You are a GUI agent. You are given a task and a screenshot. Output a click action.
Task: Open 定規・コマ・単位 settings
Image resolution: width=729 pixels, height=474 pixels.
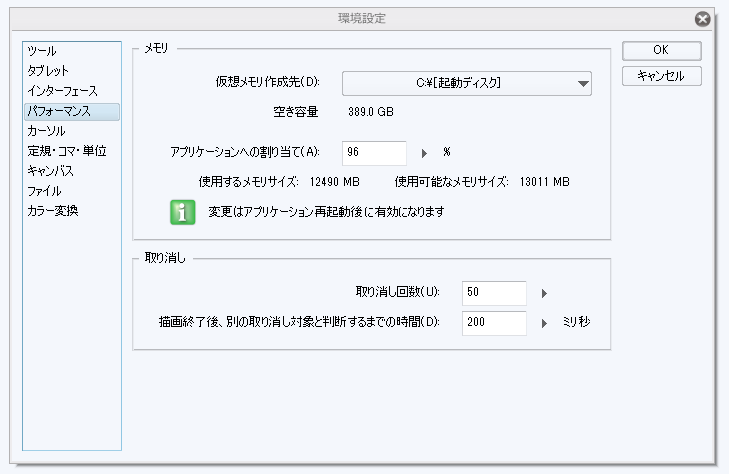tap(67, 151)
